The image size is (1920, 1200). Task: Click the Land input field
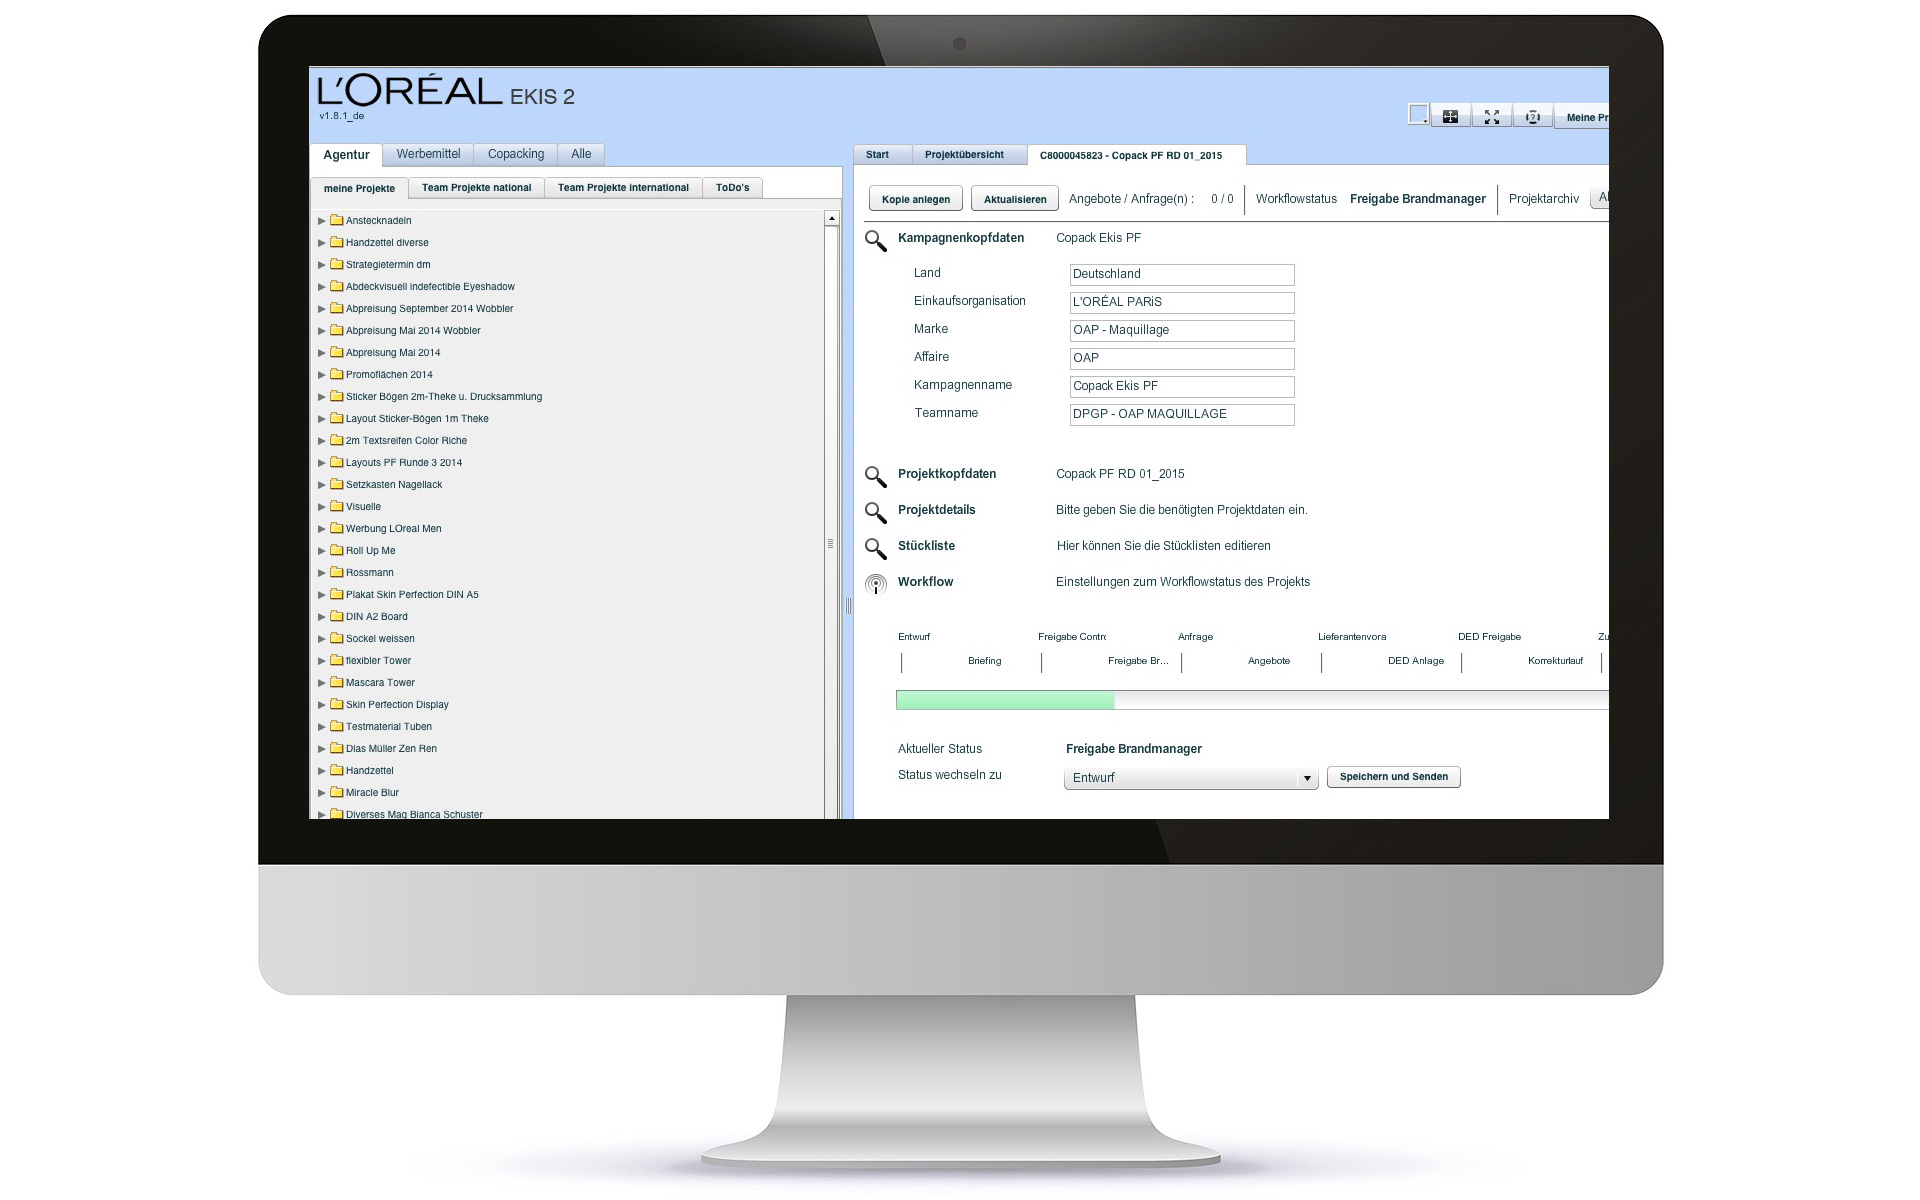click(x=1182, y=274)
